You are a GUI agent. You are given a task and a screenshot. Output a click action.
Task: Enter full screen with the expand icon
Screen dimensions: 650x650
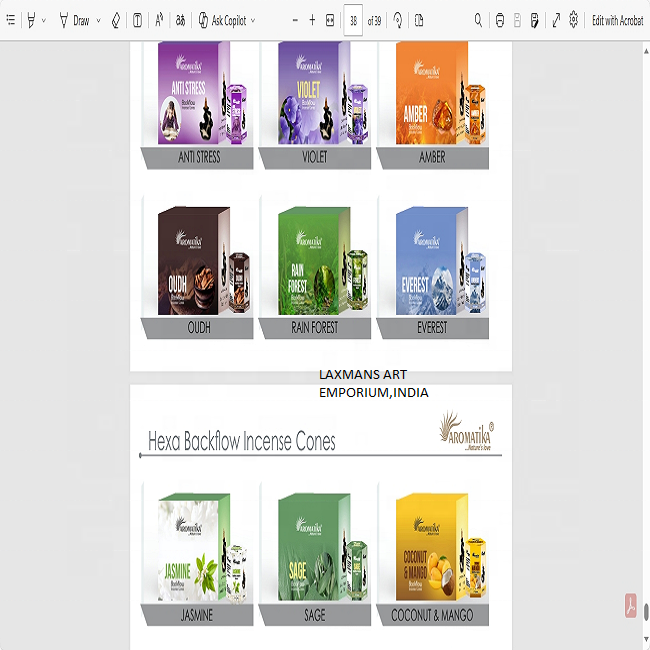556,20
